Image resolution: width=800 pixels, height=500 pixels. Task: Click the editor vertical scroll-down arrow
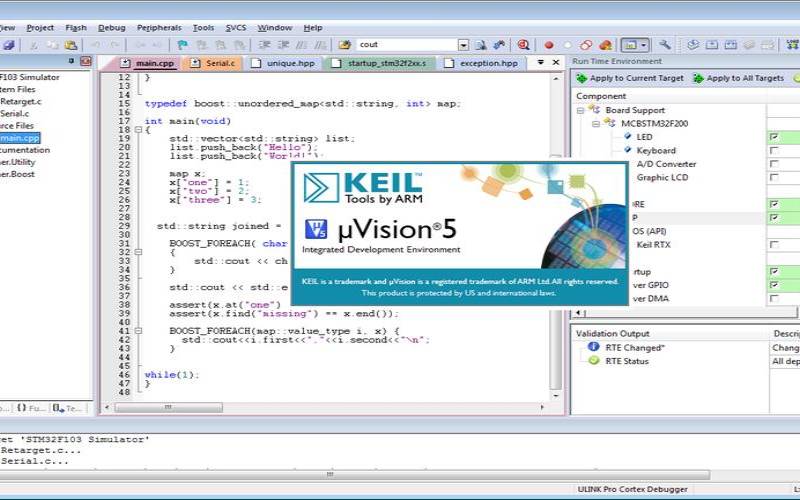pos(556,396)
